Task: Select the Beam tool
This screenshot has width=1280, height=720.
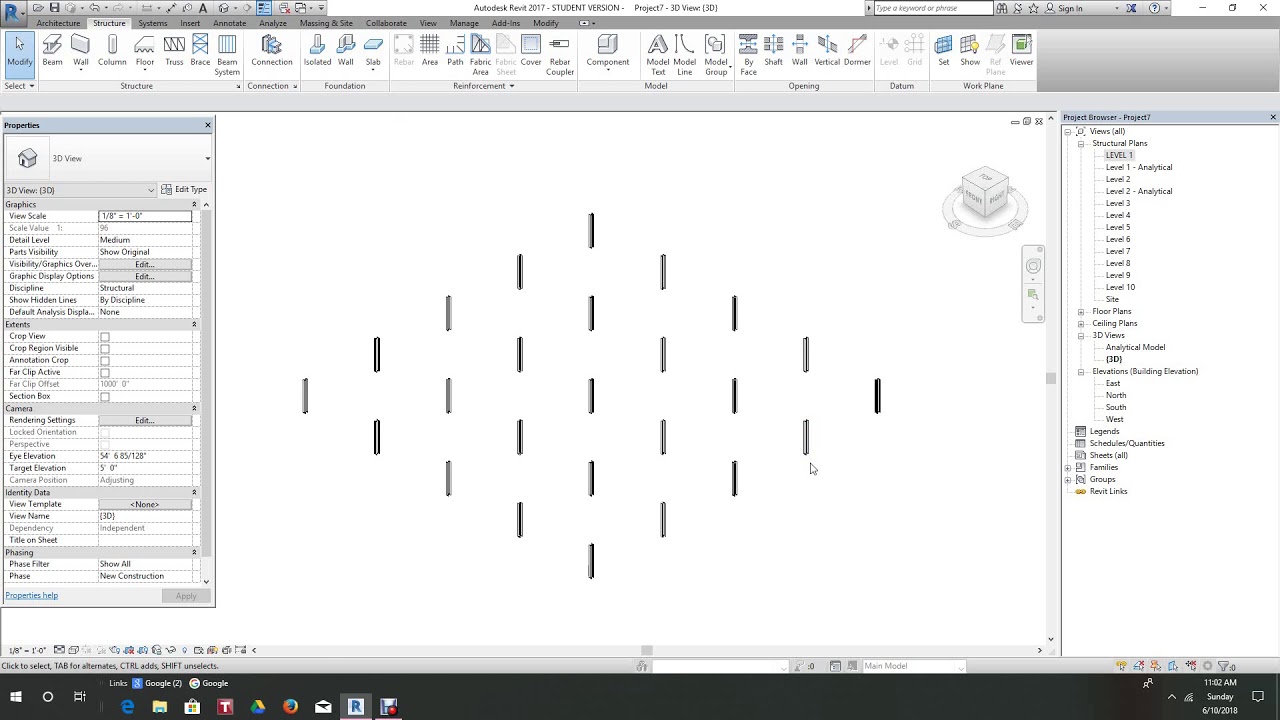Action: (52, 52)
